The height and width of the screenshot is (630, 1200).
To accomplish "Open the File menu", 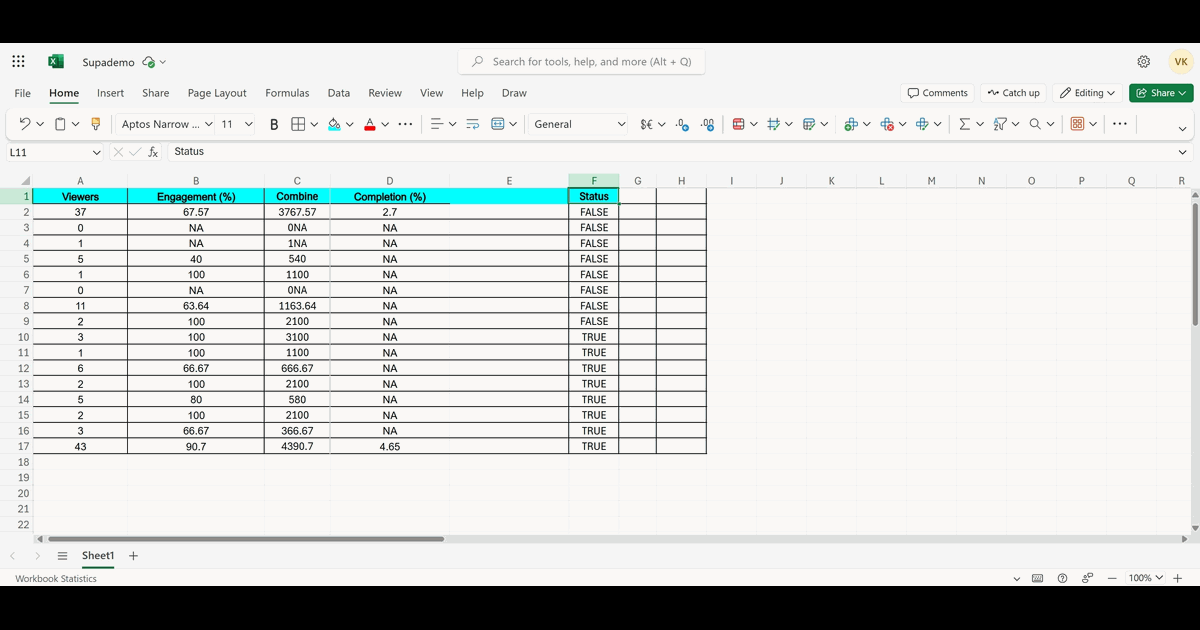I will click(23, 93).
